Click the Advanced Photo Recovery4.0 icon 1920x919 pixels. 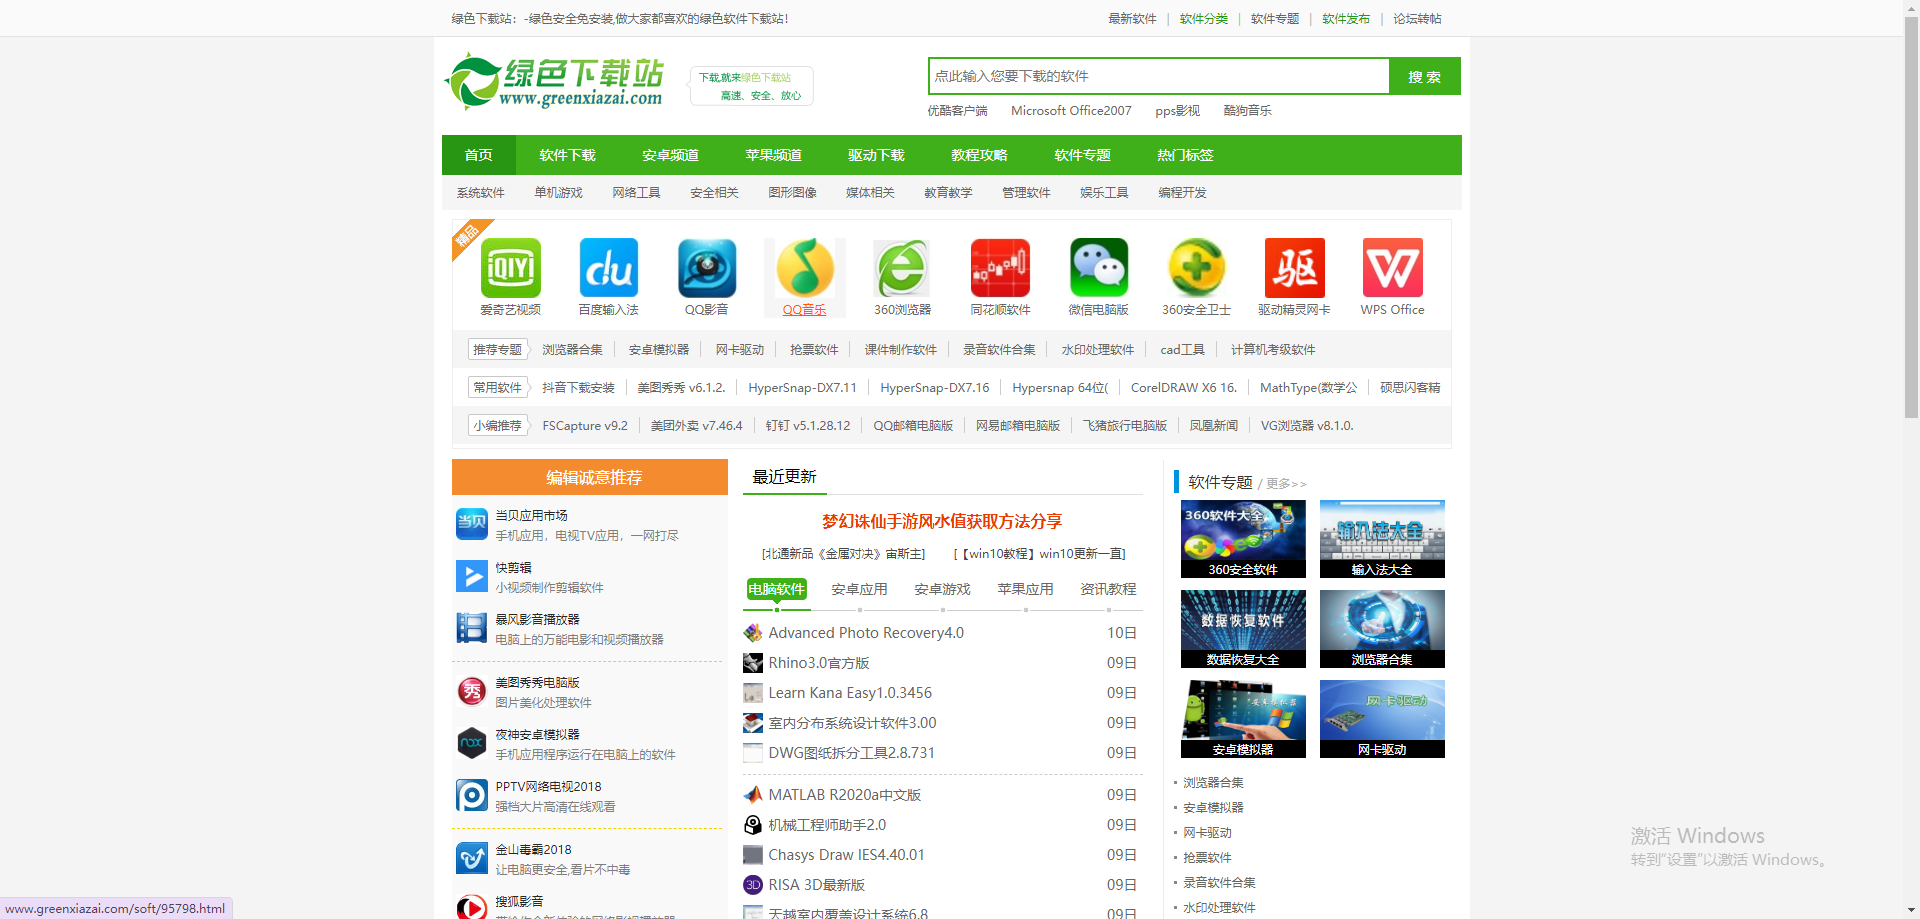point(753,633)
